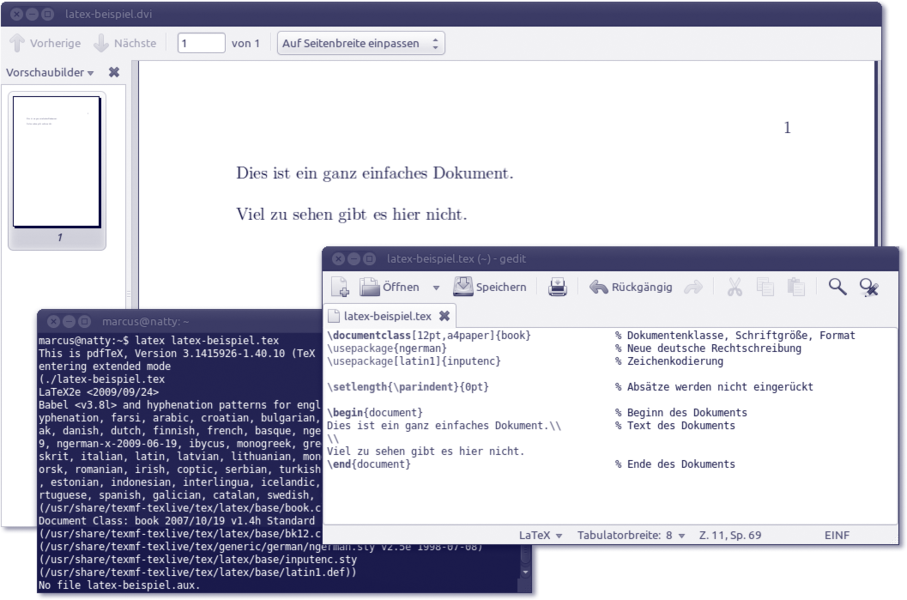Click the copy icon in gedit toolbar
The image size is (907, 600).
765,288
